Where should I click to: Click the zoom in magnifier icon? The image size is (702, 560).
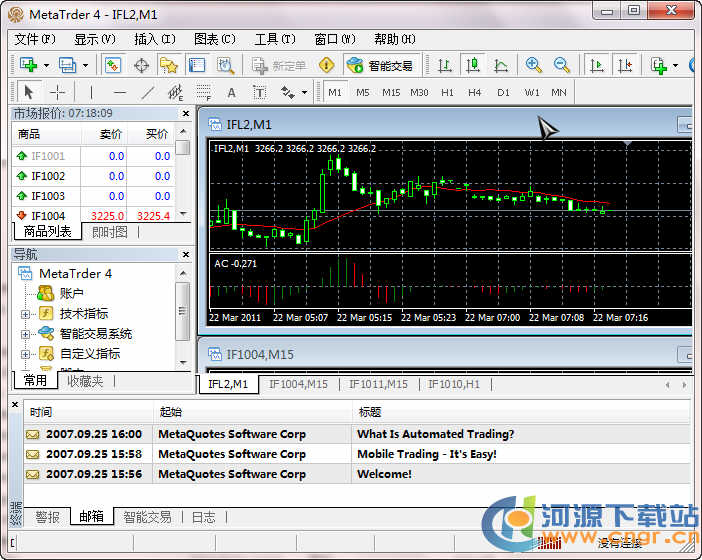coord(534,65)
